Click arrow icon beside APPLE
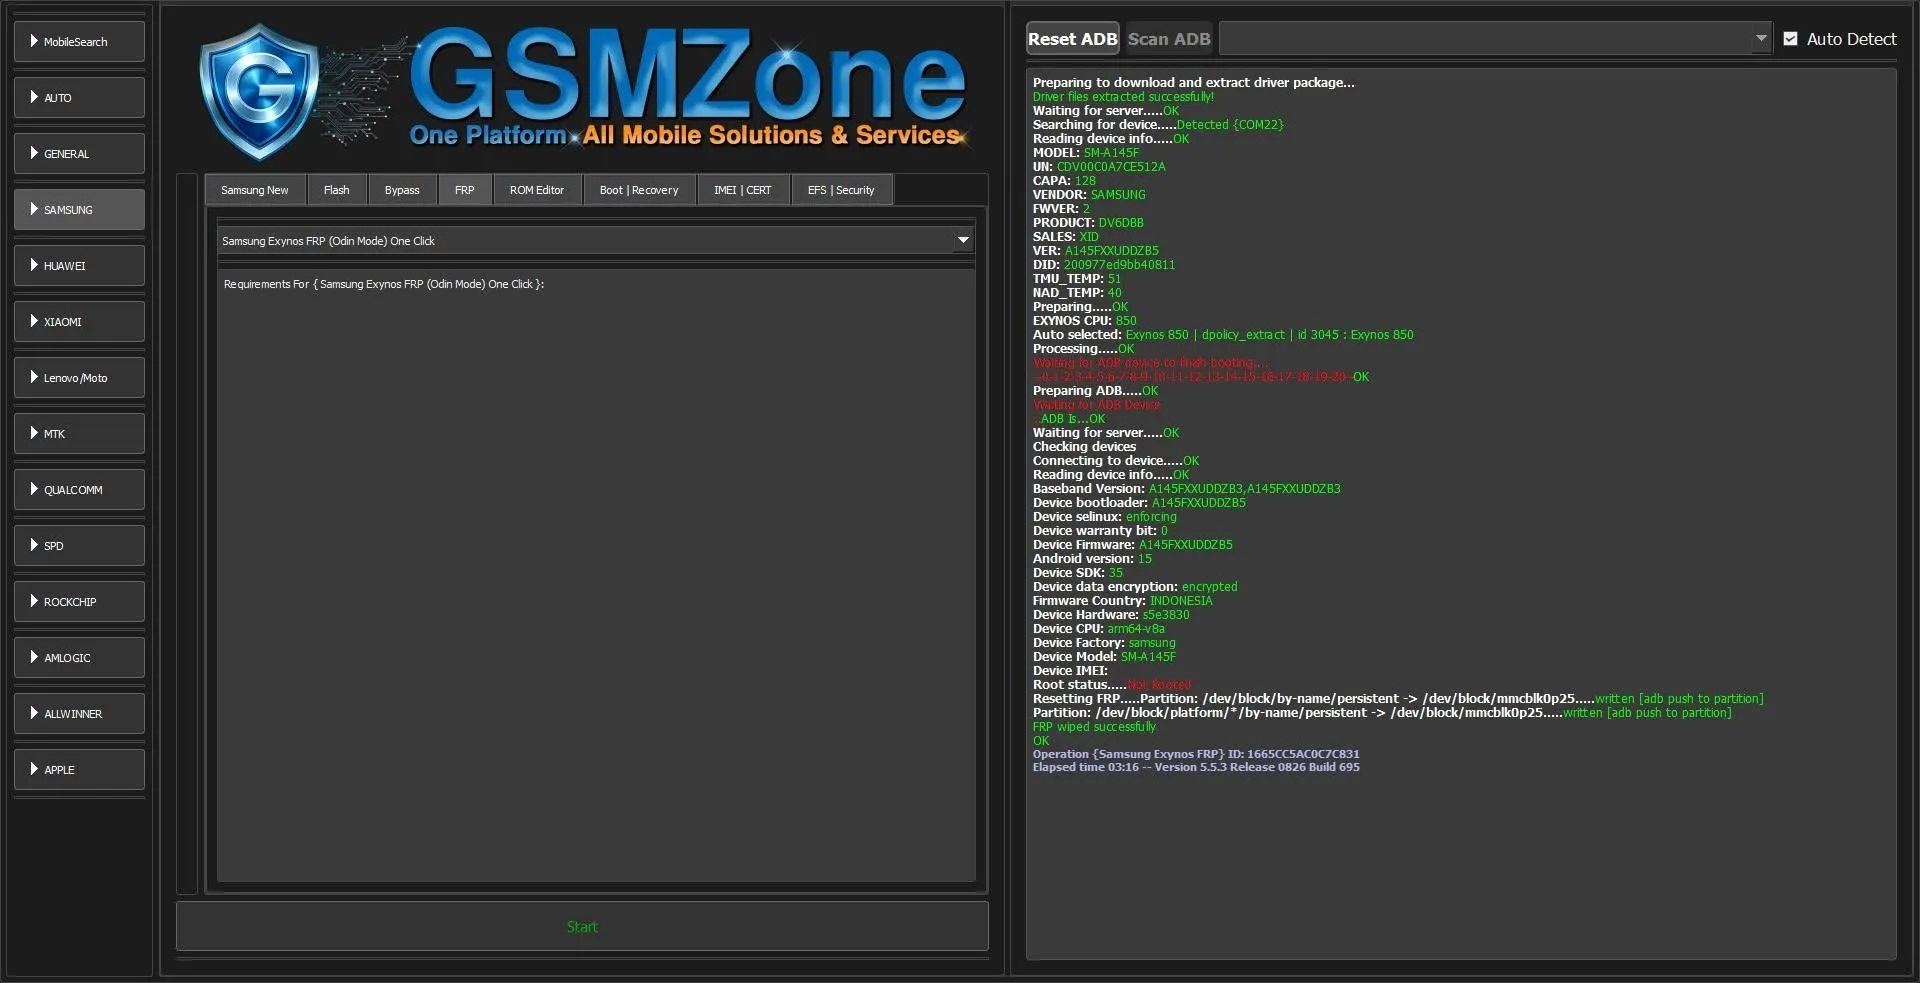Image resolution: width=1920 pixels, height=983 pixels. [x=34, y=769]
